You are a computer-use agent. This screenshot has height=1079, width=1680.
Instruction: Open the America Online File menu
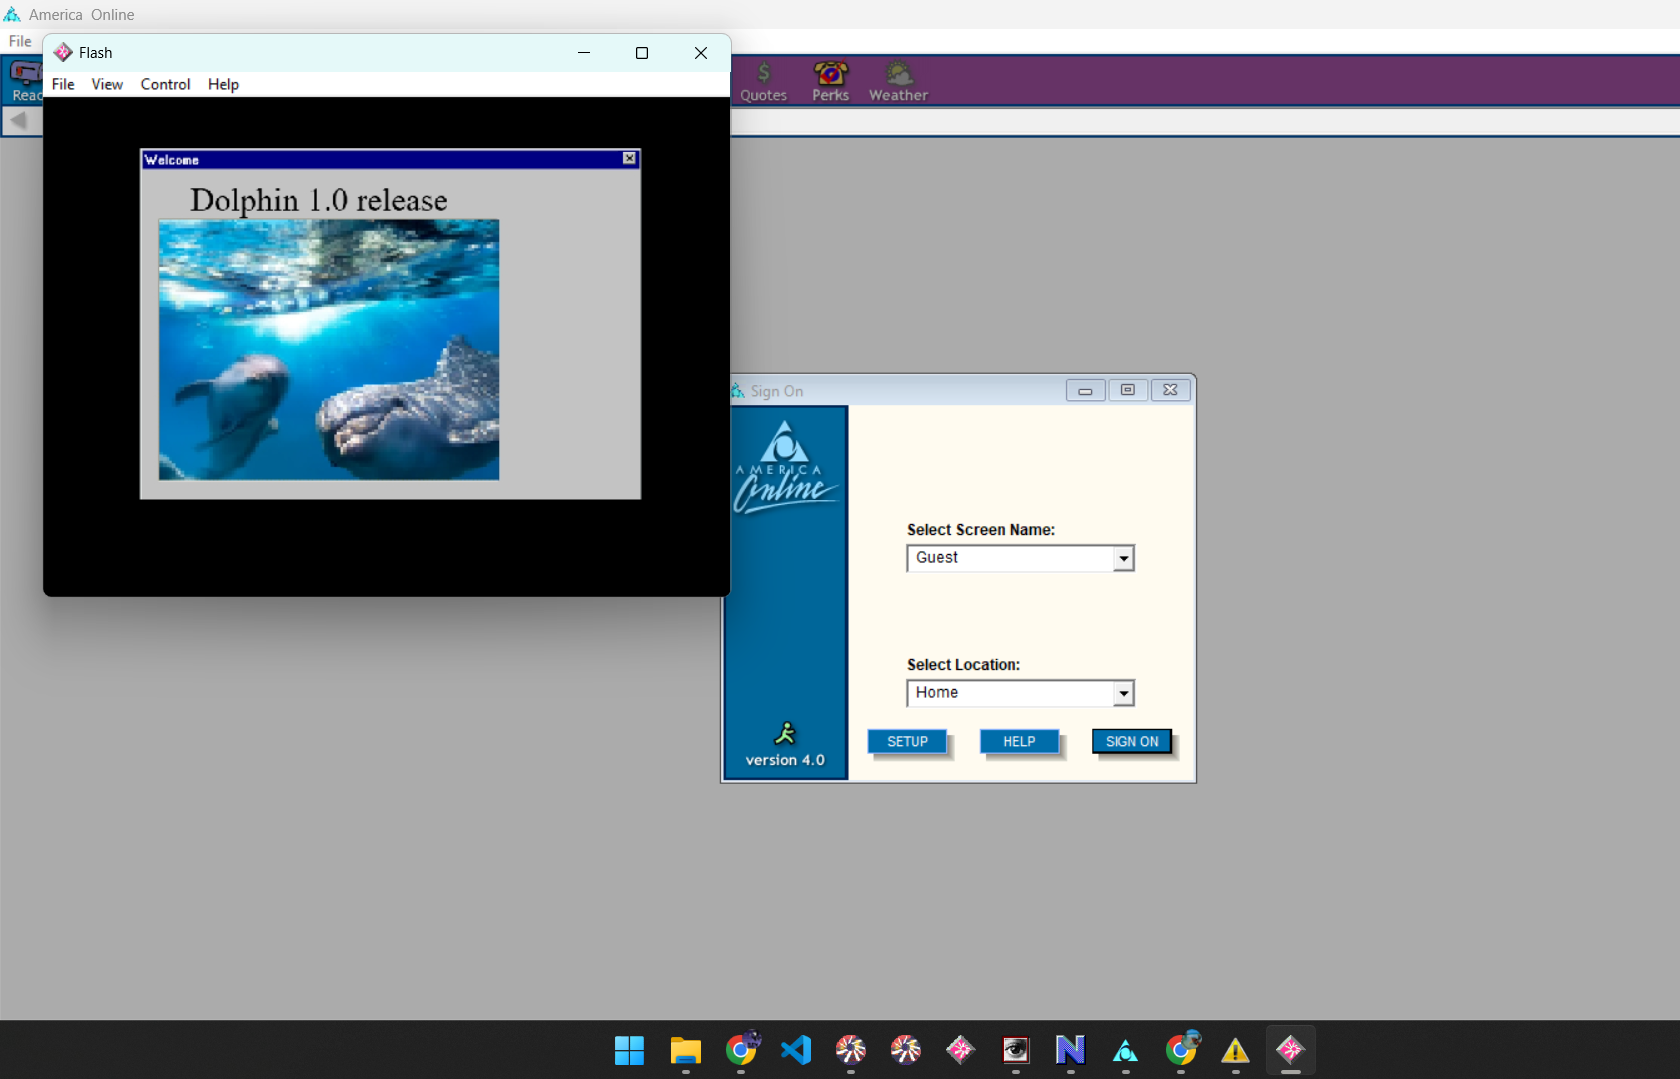[x=20, y=41]
